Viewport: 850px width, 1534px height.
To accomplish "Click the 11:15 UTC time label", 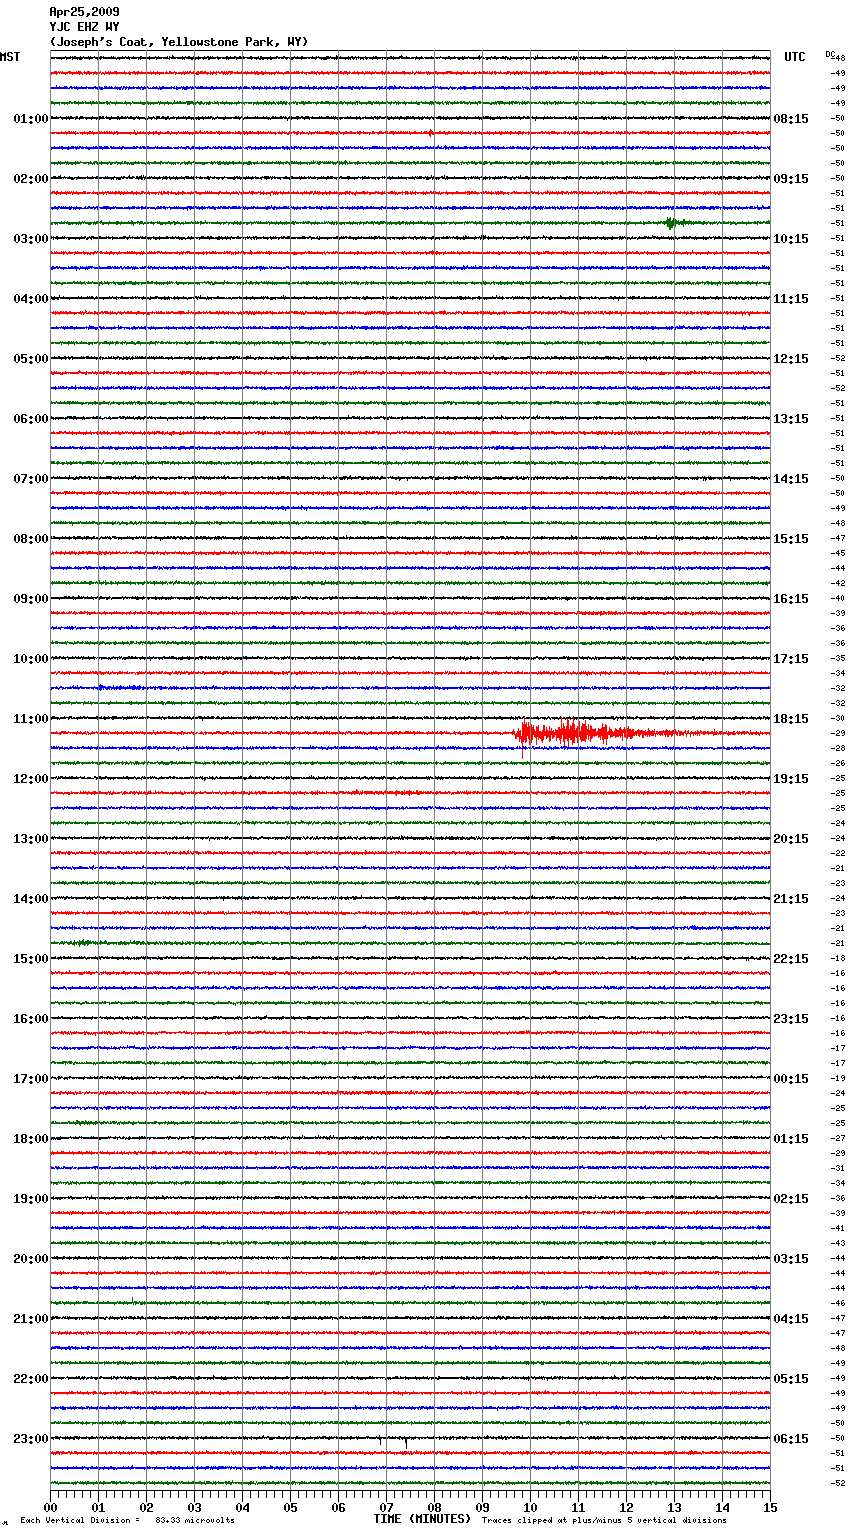I will (x=791, y=299).
